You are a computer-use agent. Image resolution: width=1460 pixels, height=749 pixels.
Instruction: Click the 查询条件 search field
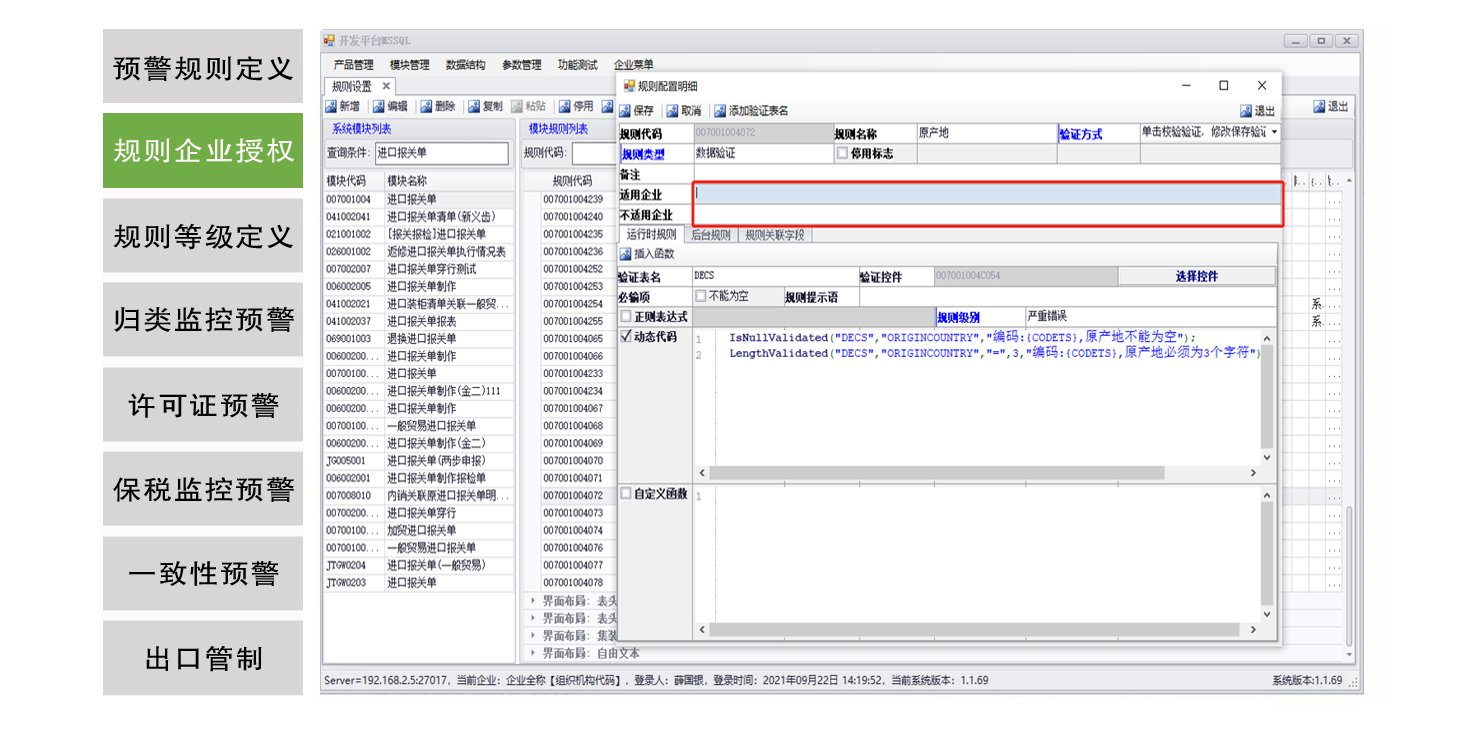[x=442, y=153]
